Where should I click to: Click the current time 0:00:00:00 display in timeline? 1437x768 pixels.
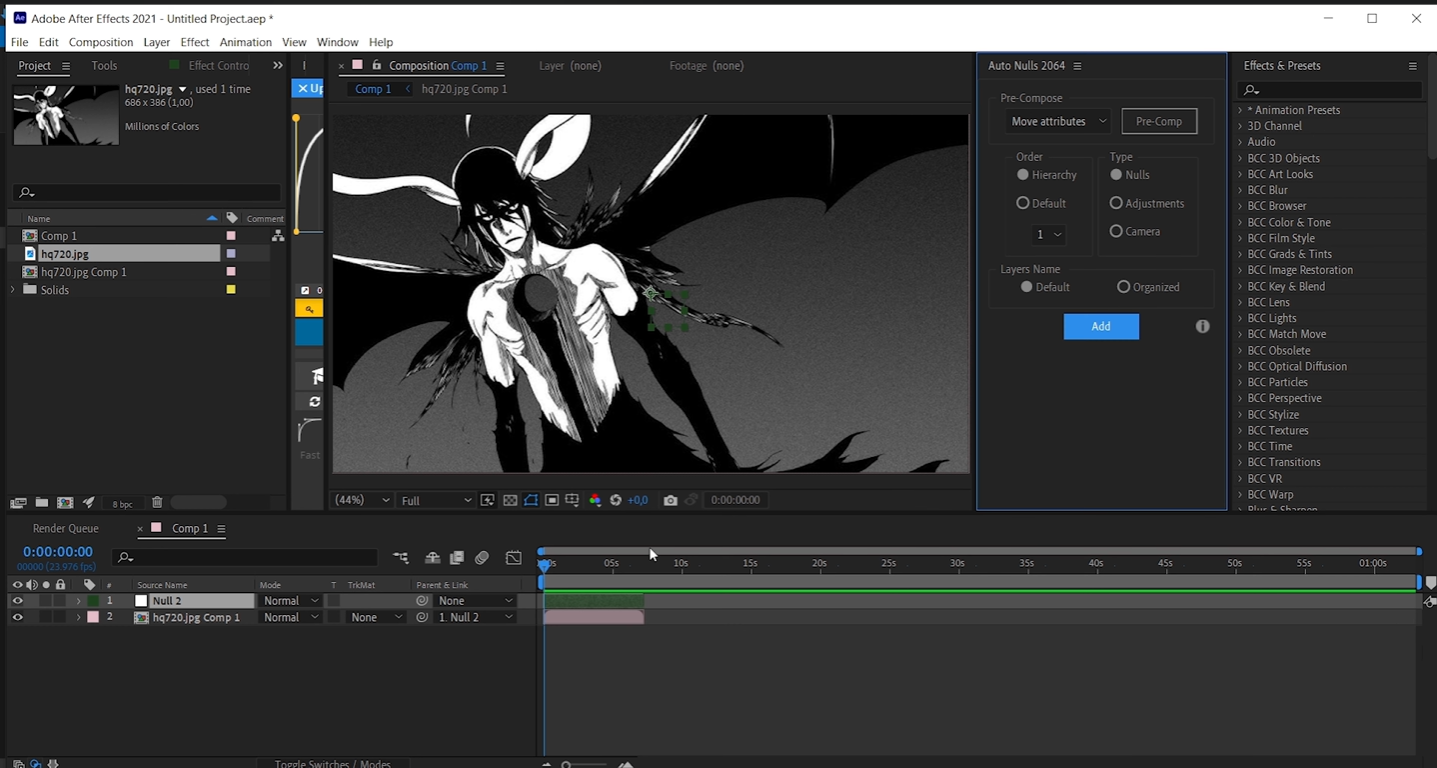click(x=58, y=551)
